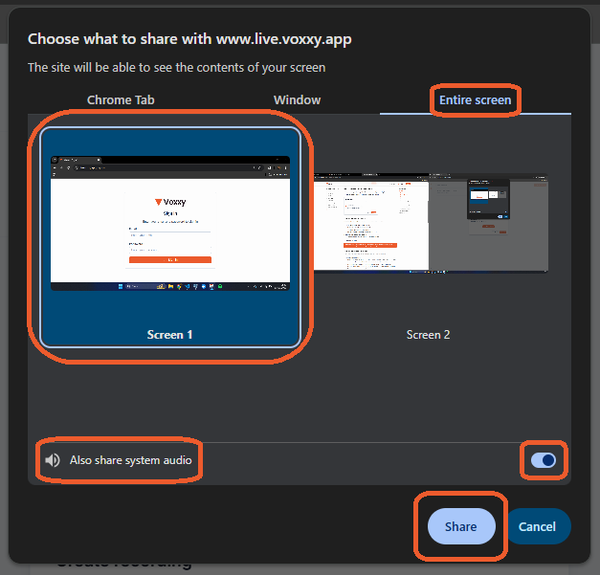The width and height of the screenshot is (600, 575).
Task: Select the Entire screen tab
Action: pyautogui.click(x=475, y=100)
